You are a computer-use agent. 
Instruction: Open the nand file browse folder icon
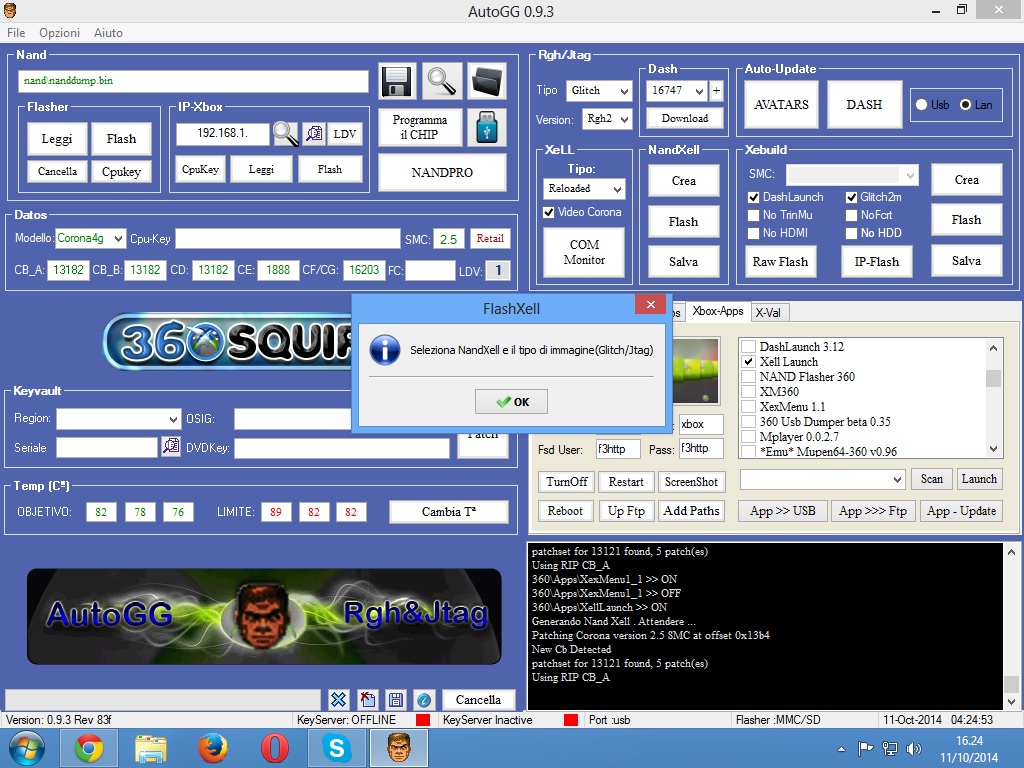[x=487, y=81]
